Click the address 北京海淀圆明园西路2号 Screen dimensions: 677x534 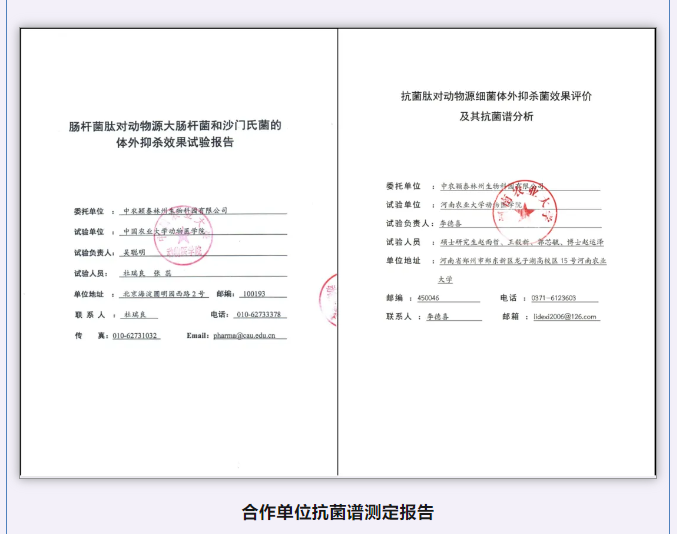[164, 294]
